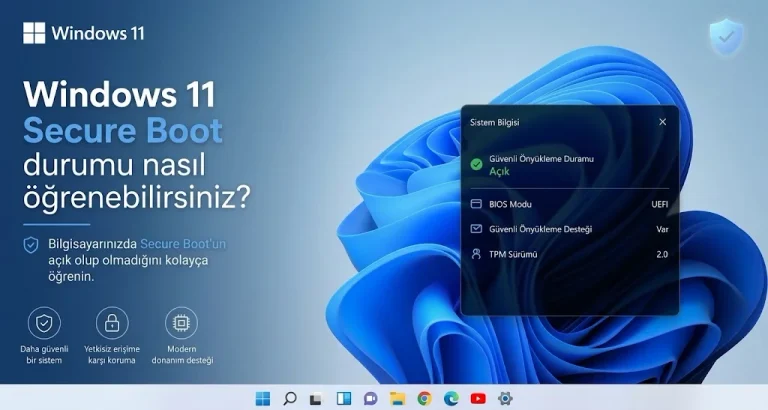Open the Widgets panel icon in taskbar
Image resolution: width=768 pixels, height=410 pixels.
[343, 398]
